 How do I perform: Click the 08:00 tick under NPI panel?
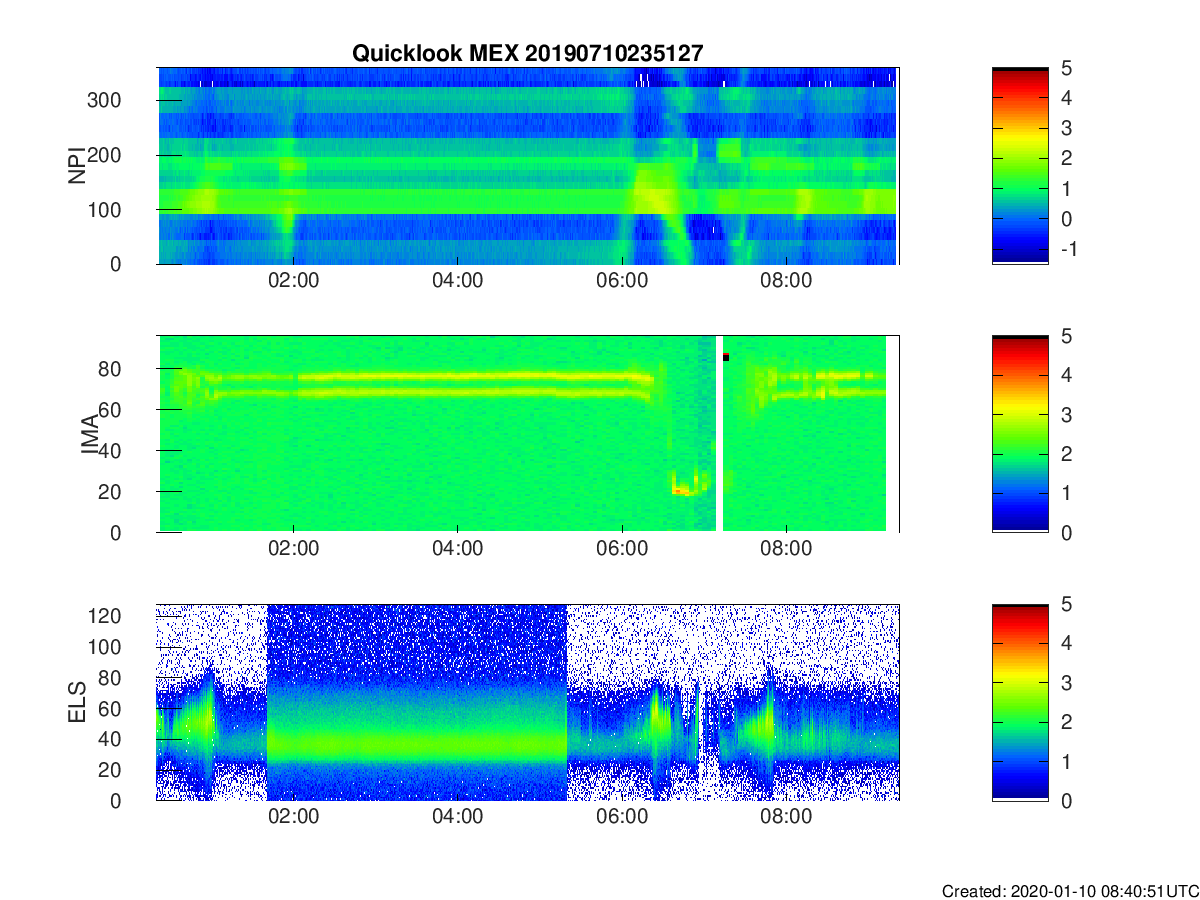coord(786,281)
